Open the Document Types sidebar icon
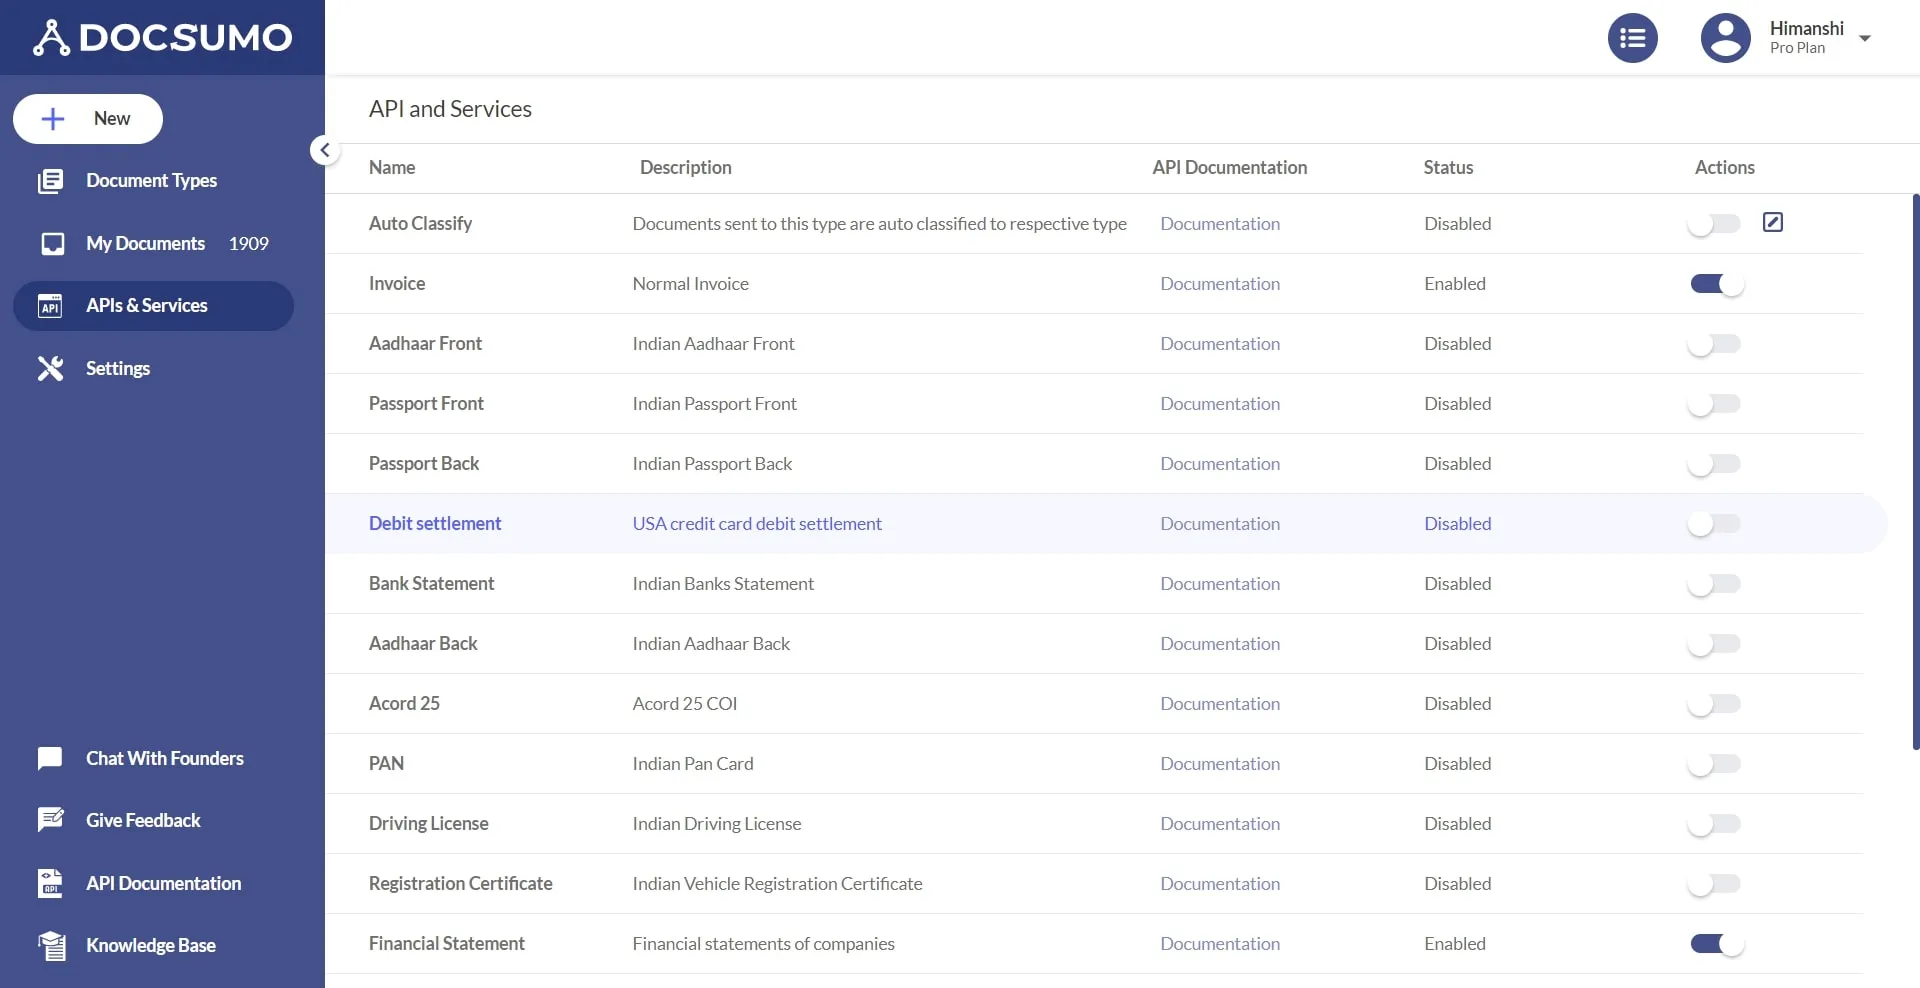1920x988 pixels. coord(51,181)
